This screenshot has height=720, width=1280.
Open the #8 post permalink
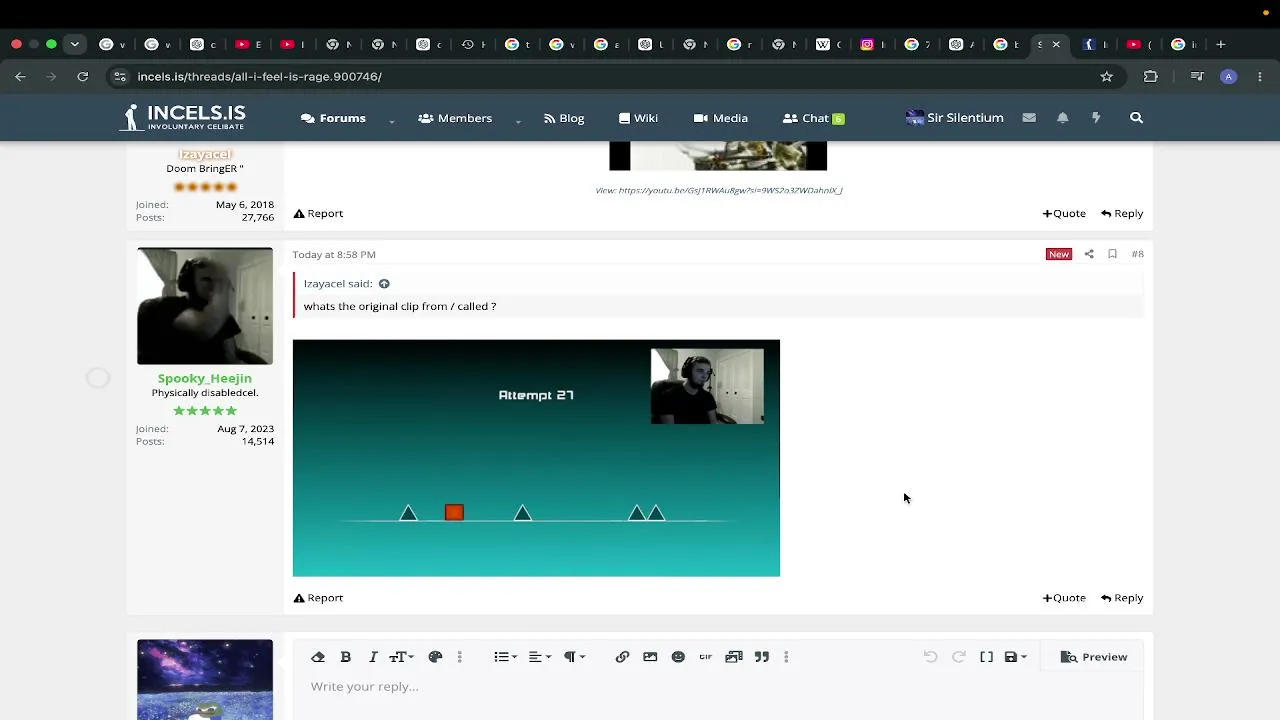[x=1137, y=254]
